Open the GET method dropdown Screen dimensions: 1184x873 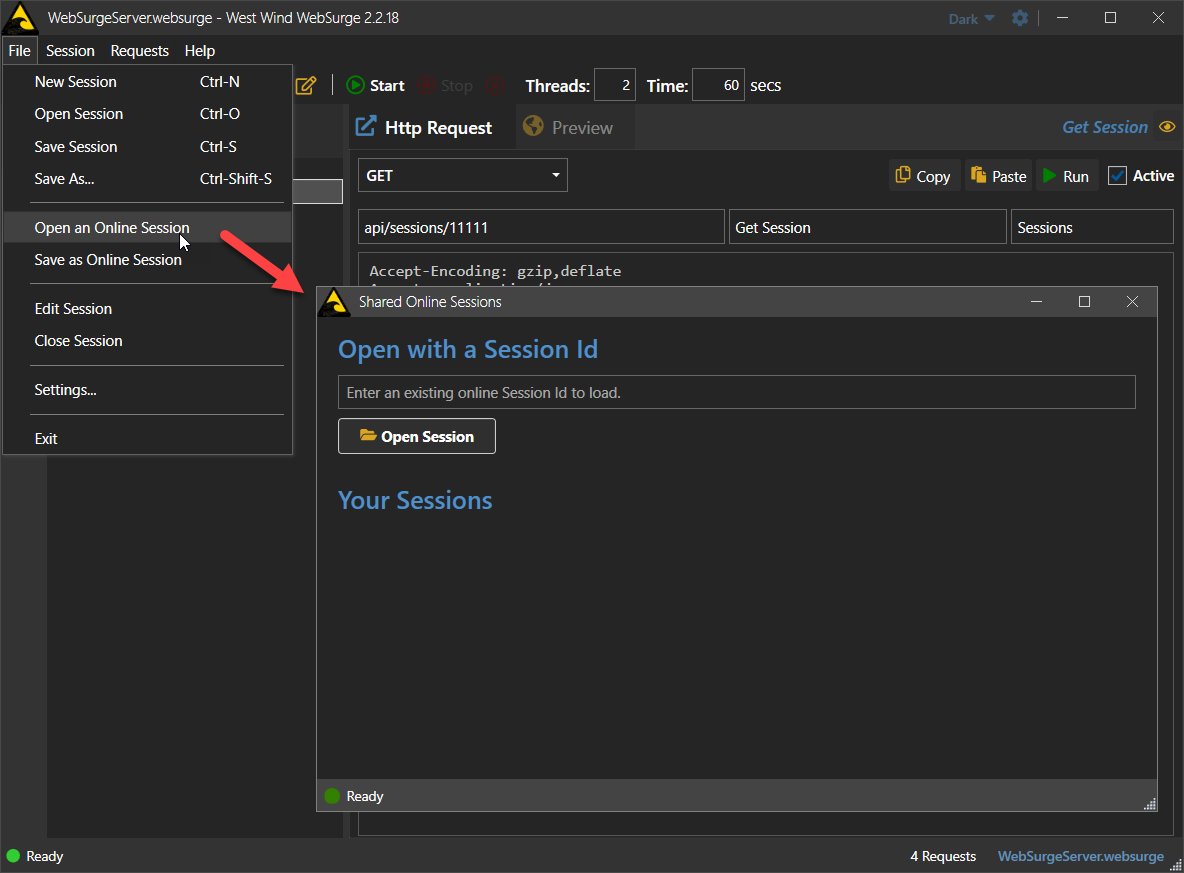coord(462,175)
